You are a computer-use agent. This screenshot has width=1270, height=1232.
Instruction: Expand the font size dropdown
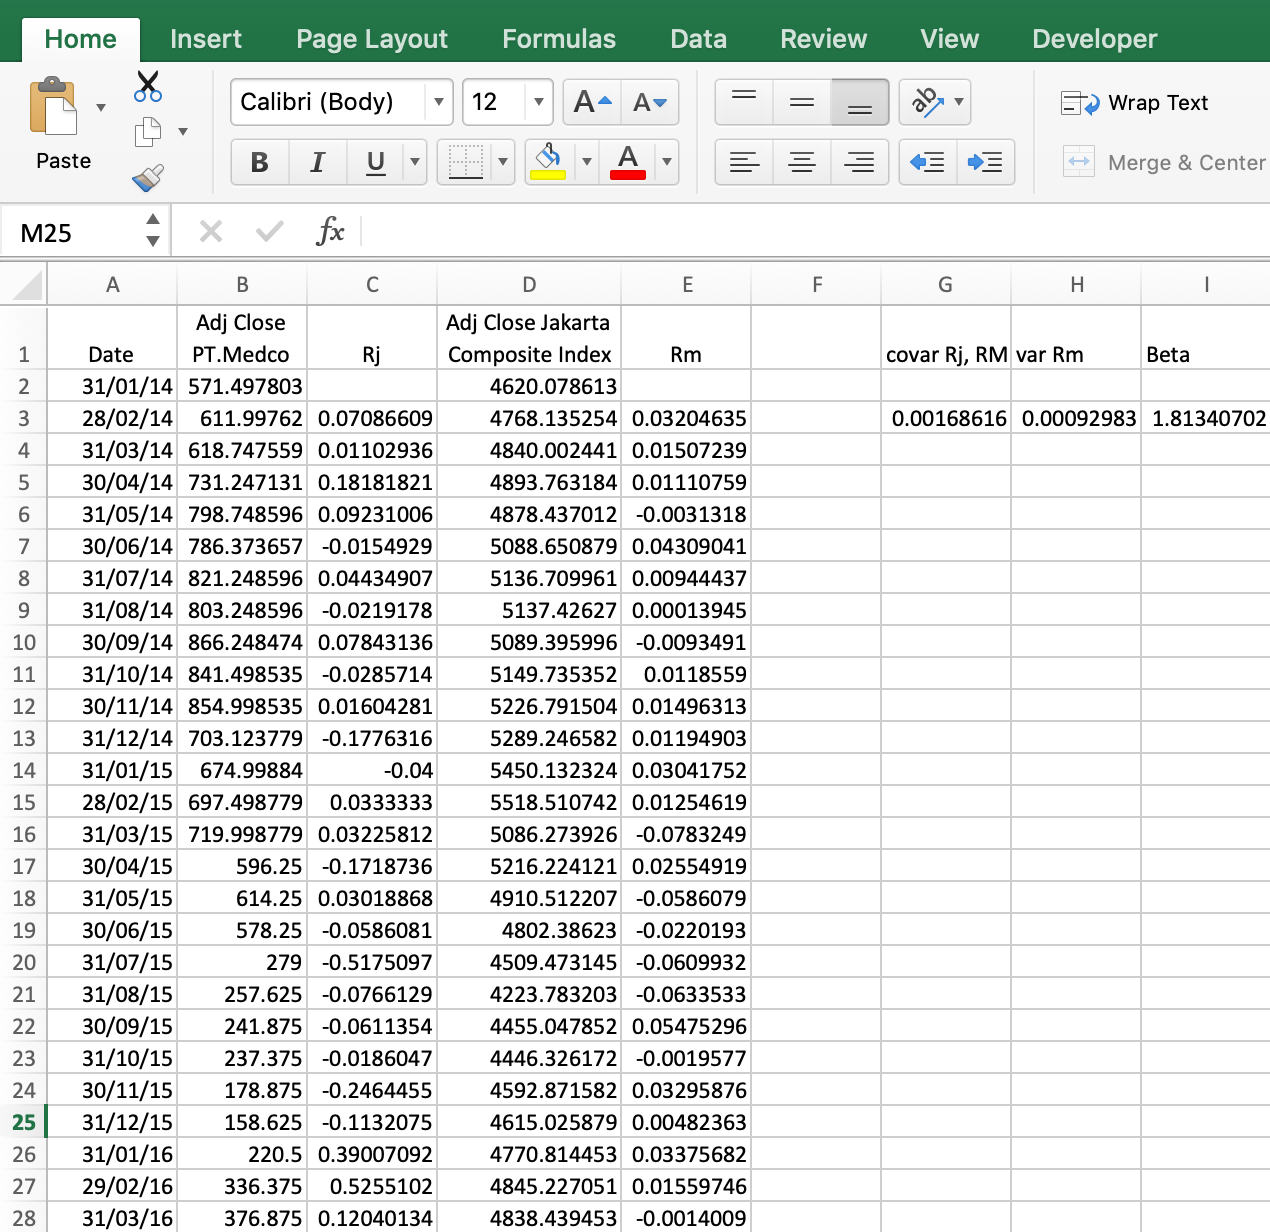538,102
